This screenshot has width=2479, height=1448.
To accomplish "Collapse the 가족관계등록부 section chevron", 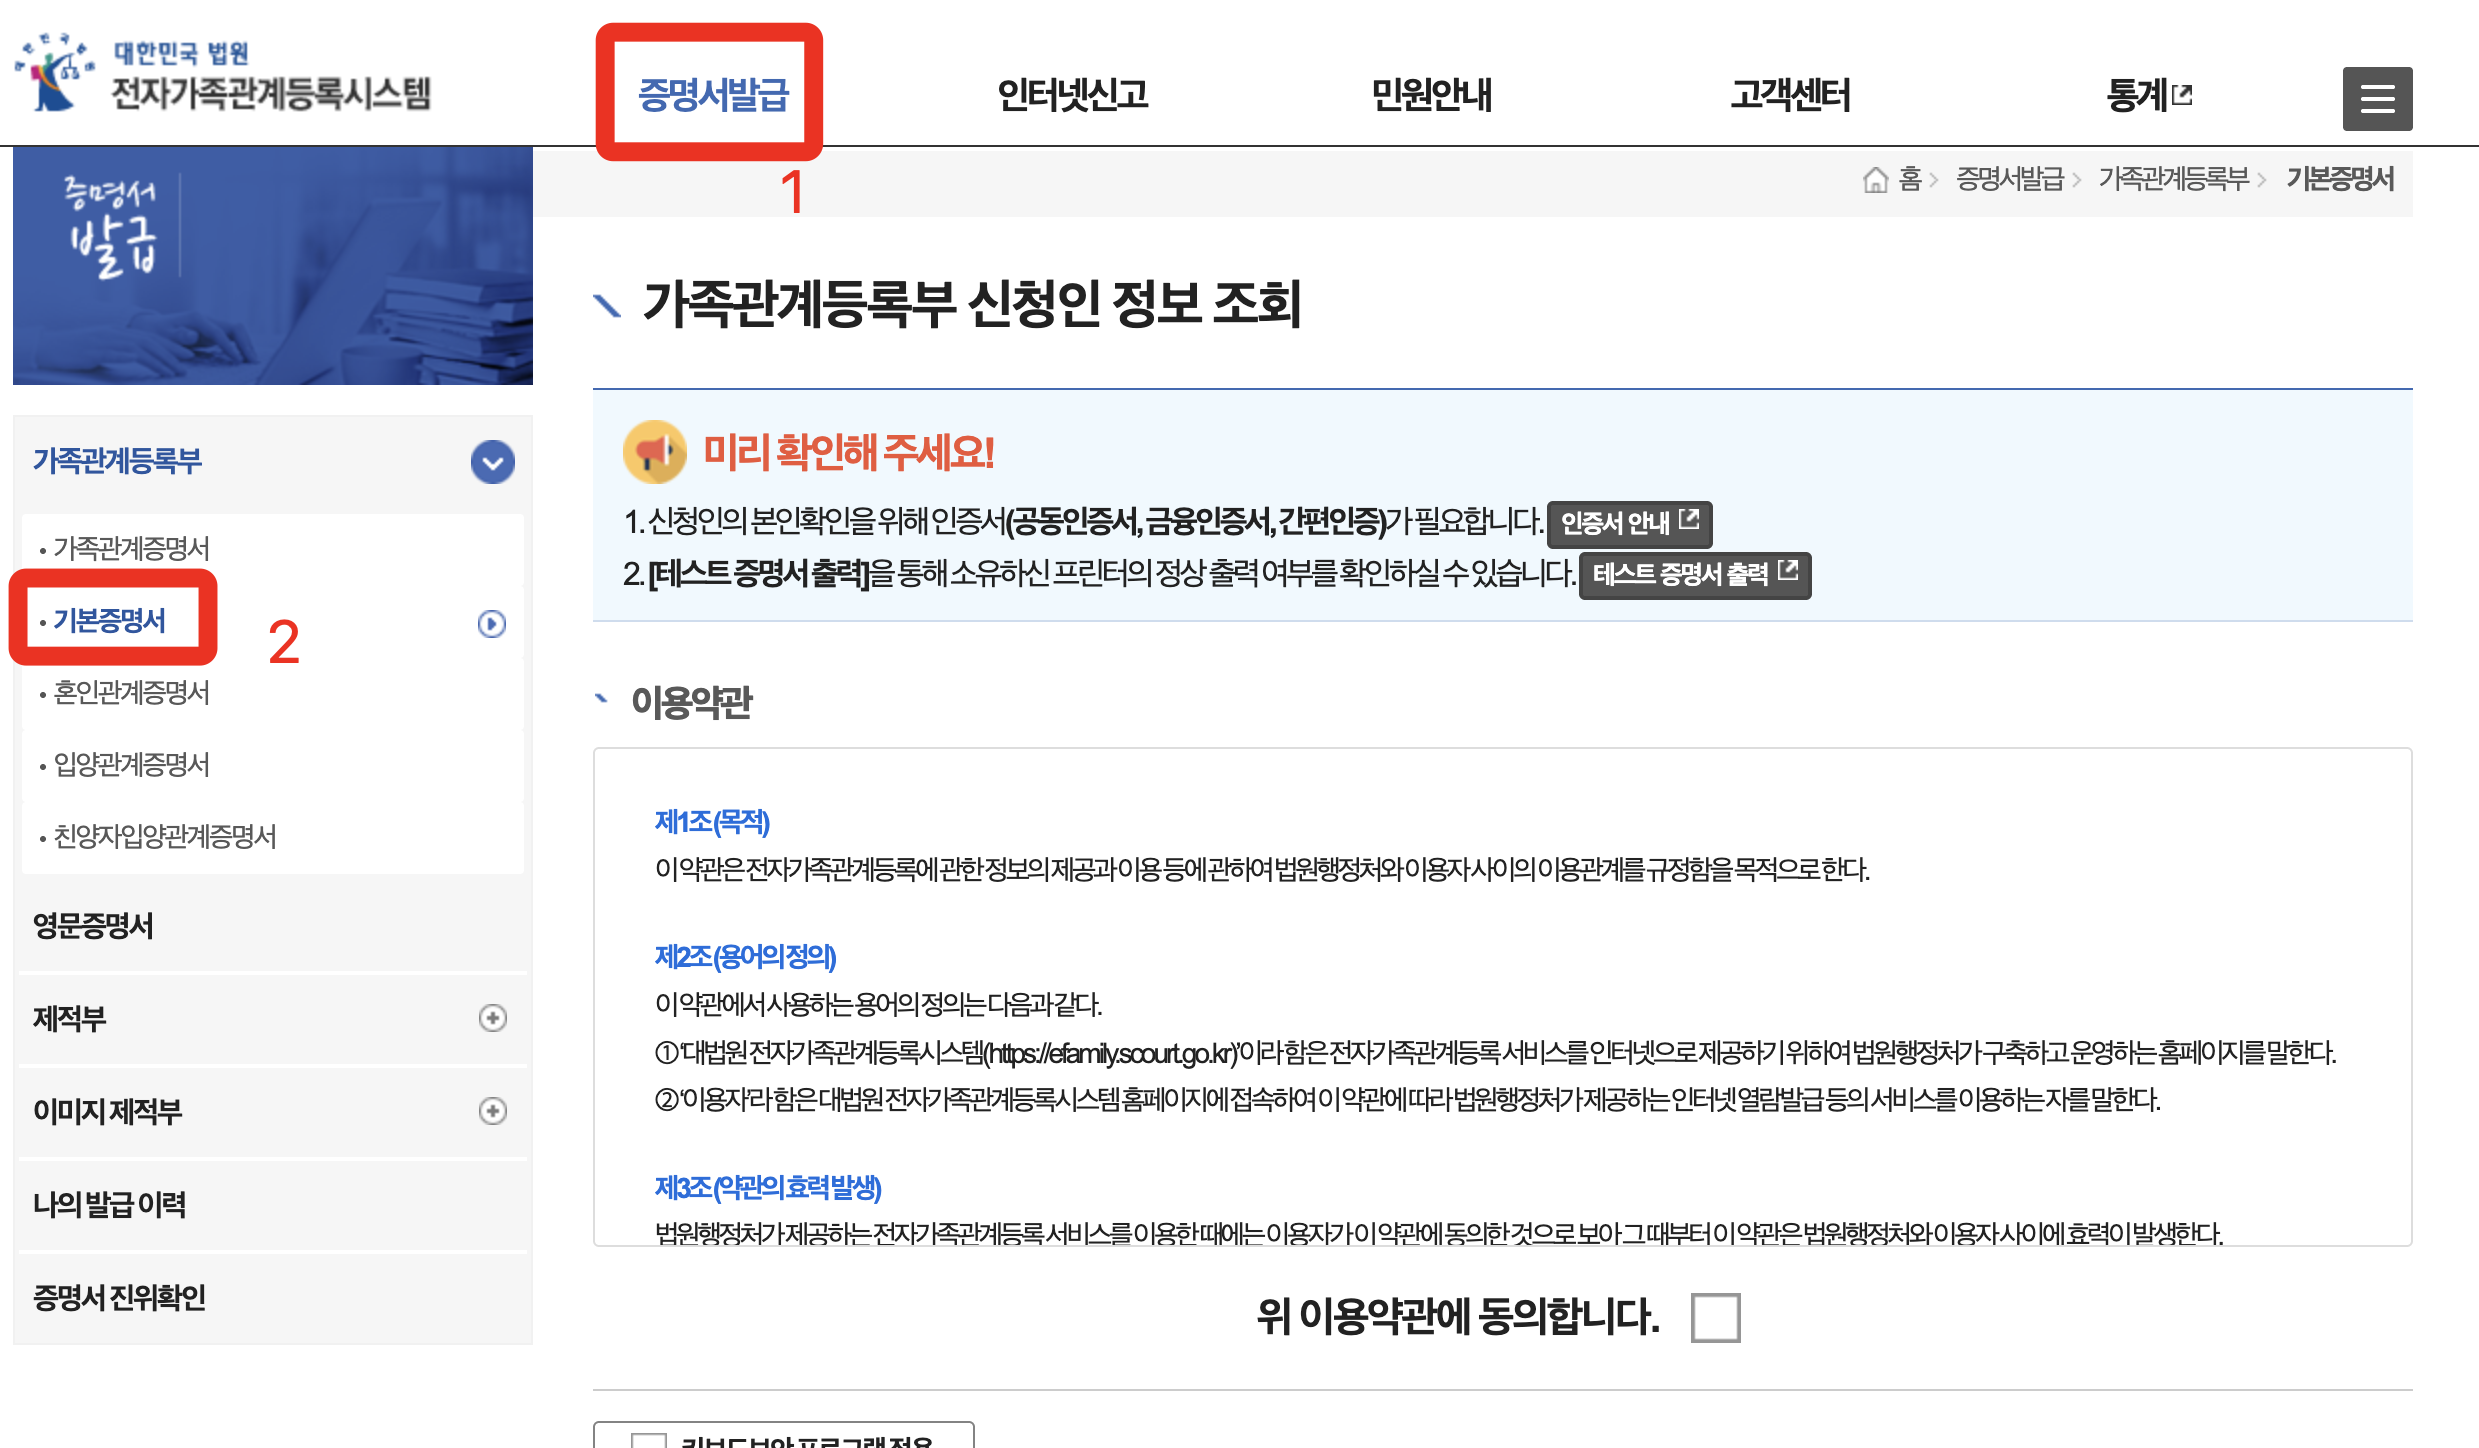I will click(491, 462).
